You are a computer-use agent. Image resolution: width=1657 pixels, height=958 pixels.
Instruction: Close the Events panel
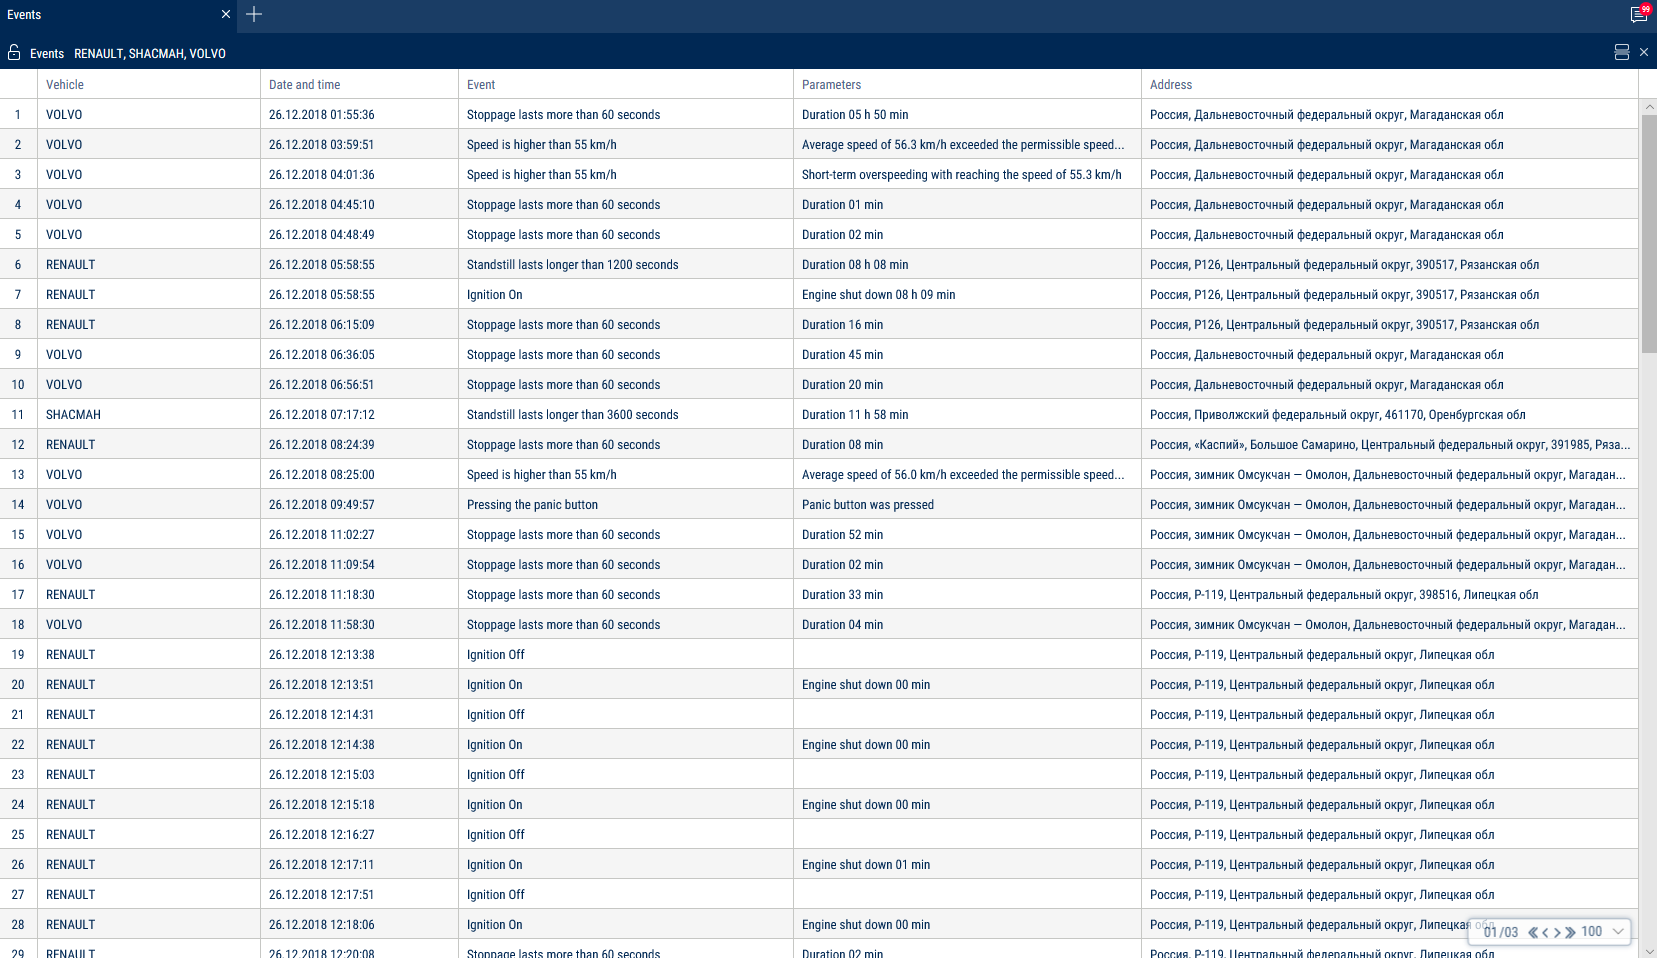[x=1644, y=52]
